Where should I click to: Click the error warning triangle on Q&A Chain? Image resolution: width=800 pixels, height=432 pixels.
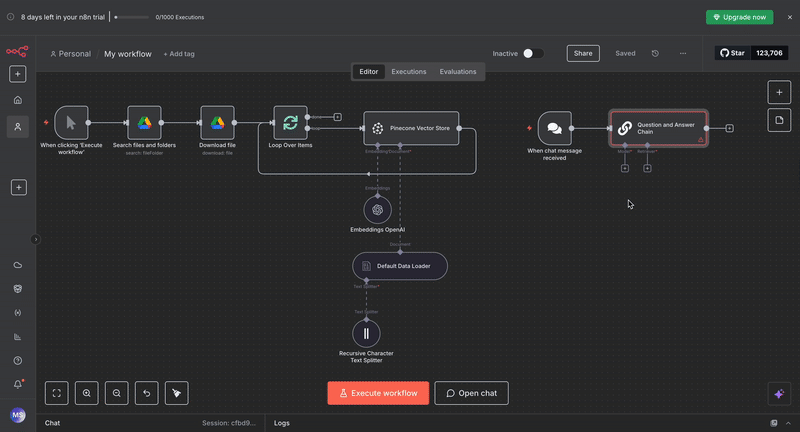701,140
